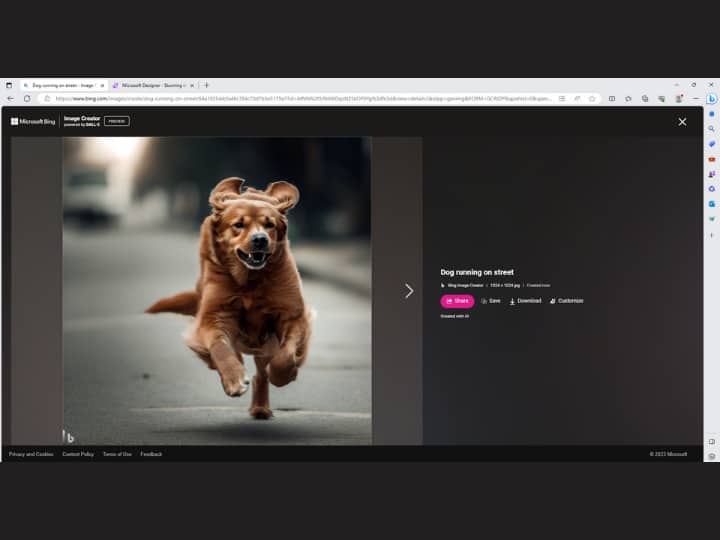The width and height of the screenshot is (720, 540).
Task: Save the dog image to collection
Action: coord(490,301)
